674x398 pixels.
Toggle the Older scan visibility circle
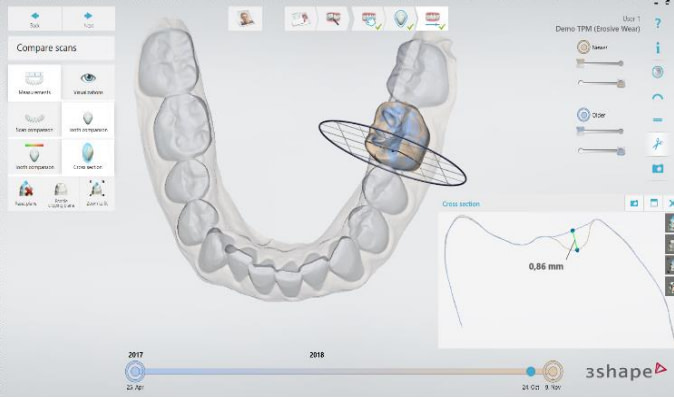[x=583, y=115]
